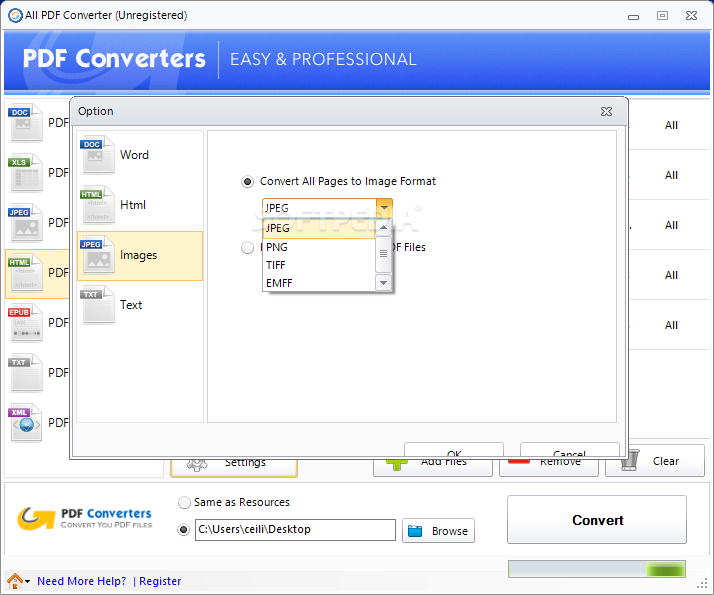Maximize the All PDF Converter window
This screenshot has width=714, height=595.
[x=663, y=15]
